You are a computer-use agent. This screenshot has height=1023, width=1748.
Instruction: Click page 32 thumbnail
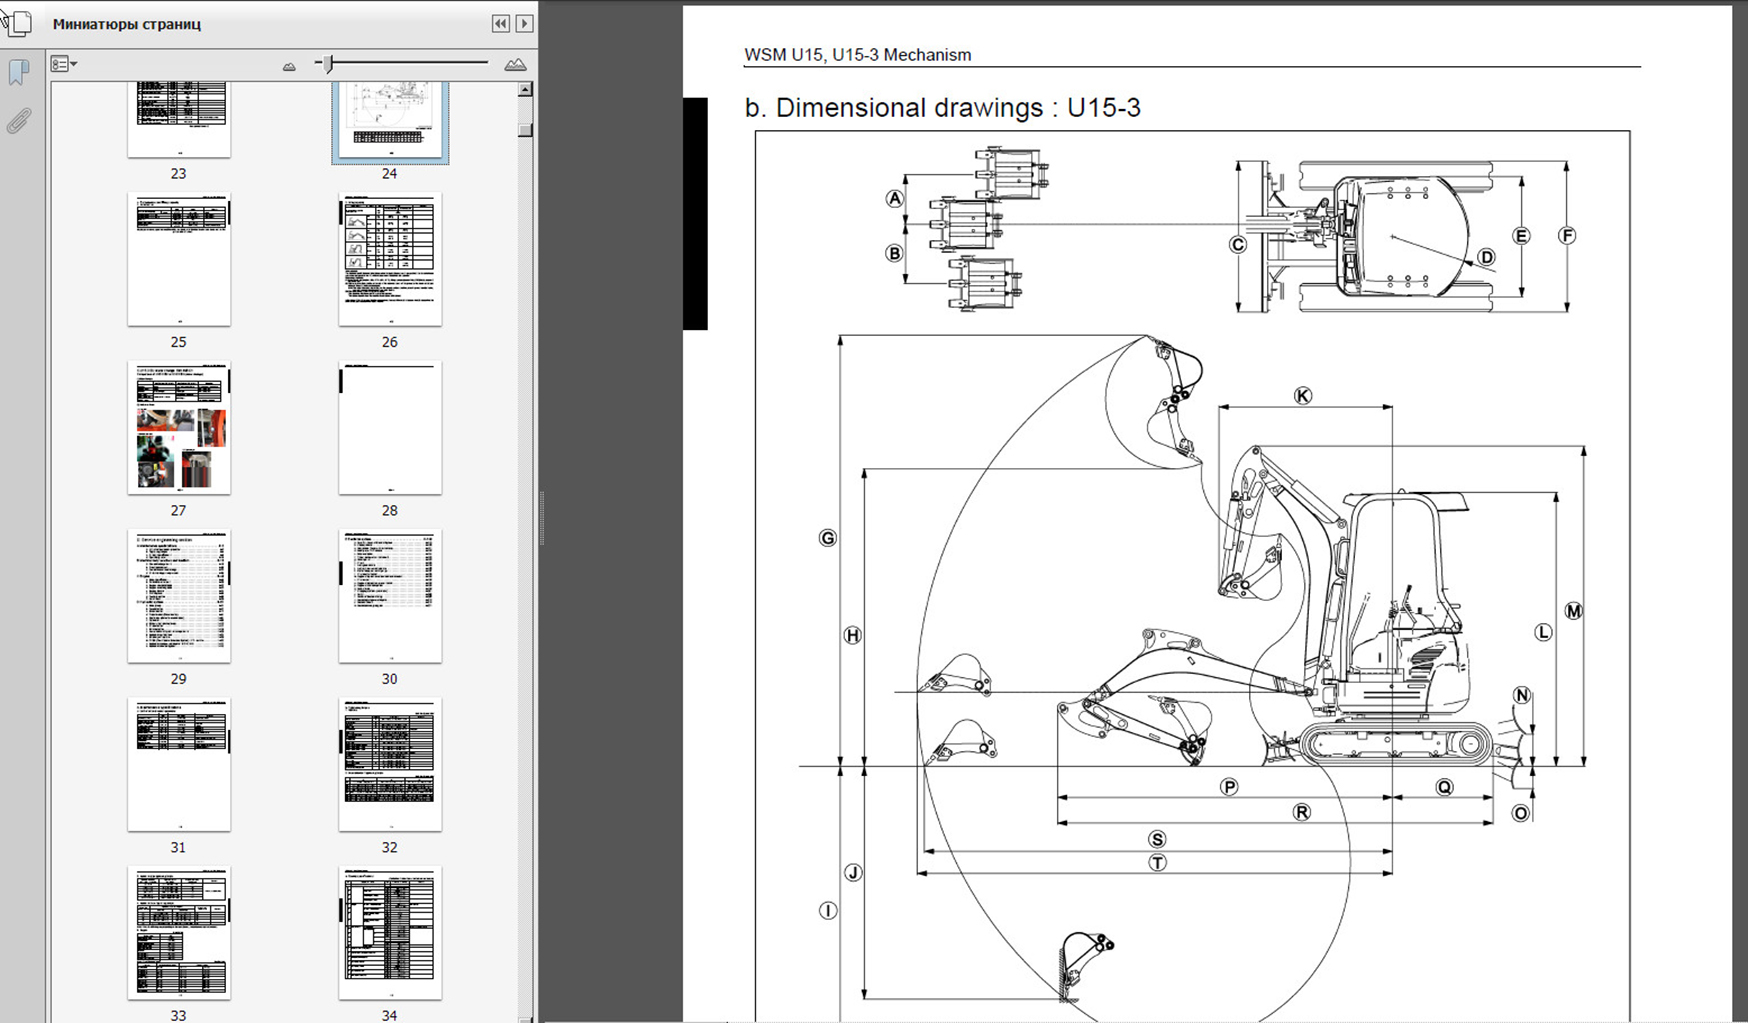pyautogui.click(x=390, y=765)
